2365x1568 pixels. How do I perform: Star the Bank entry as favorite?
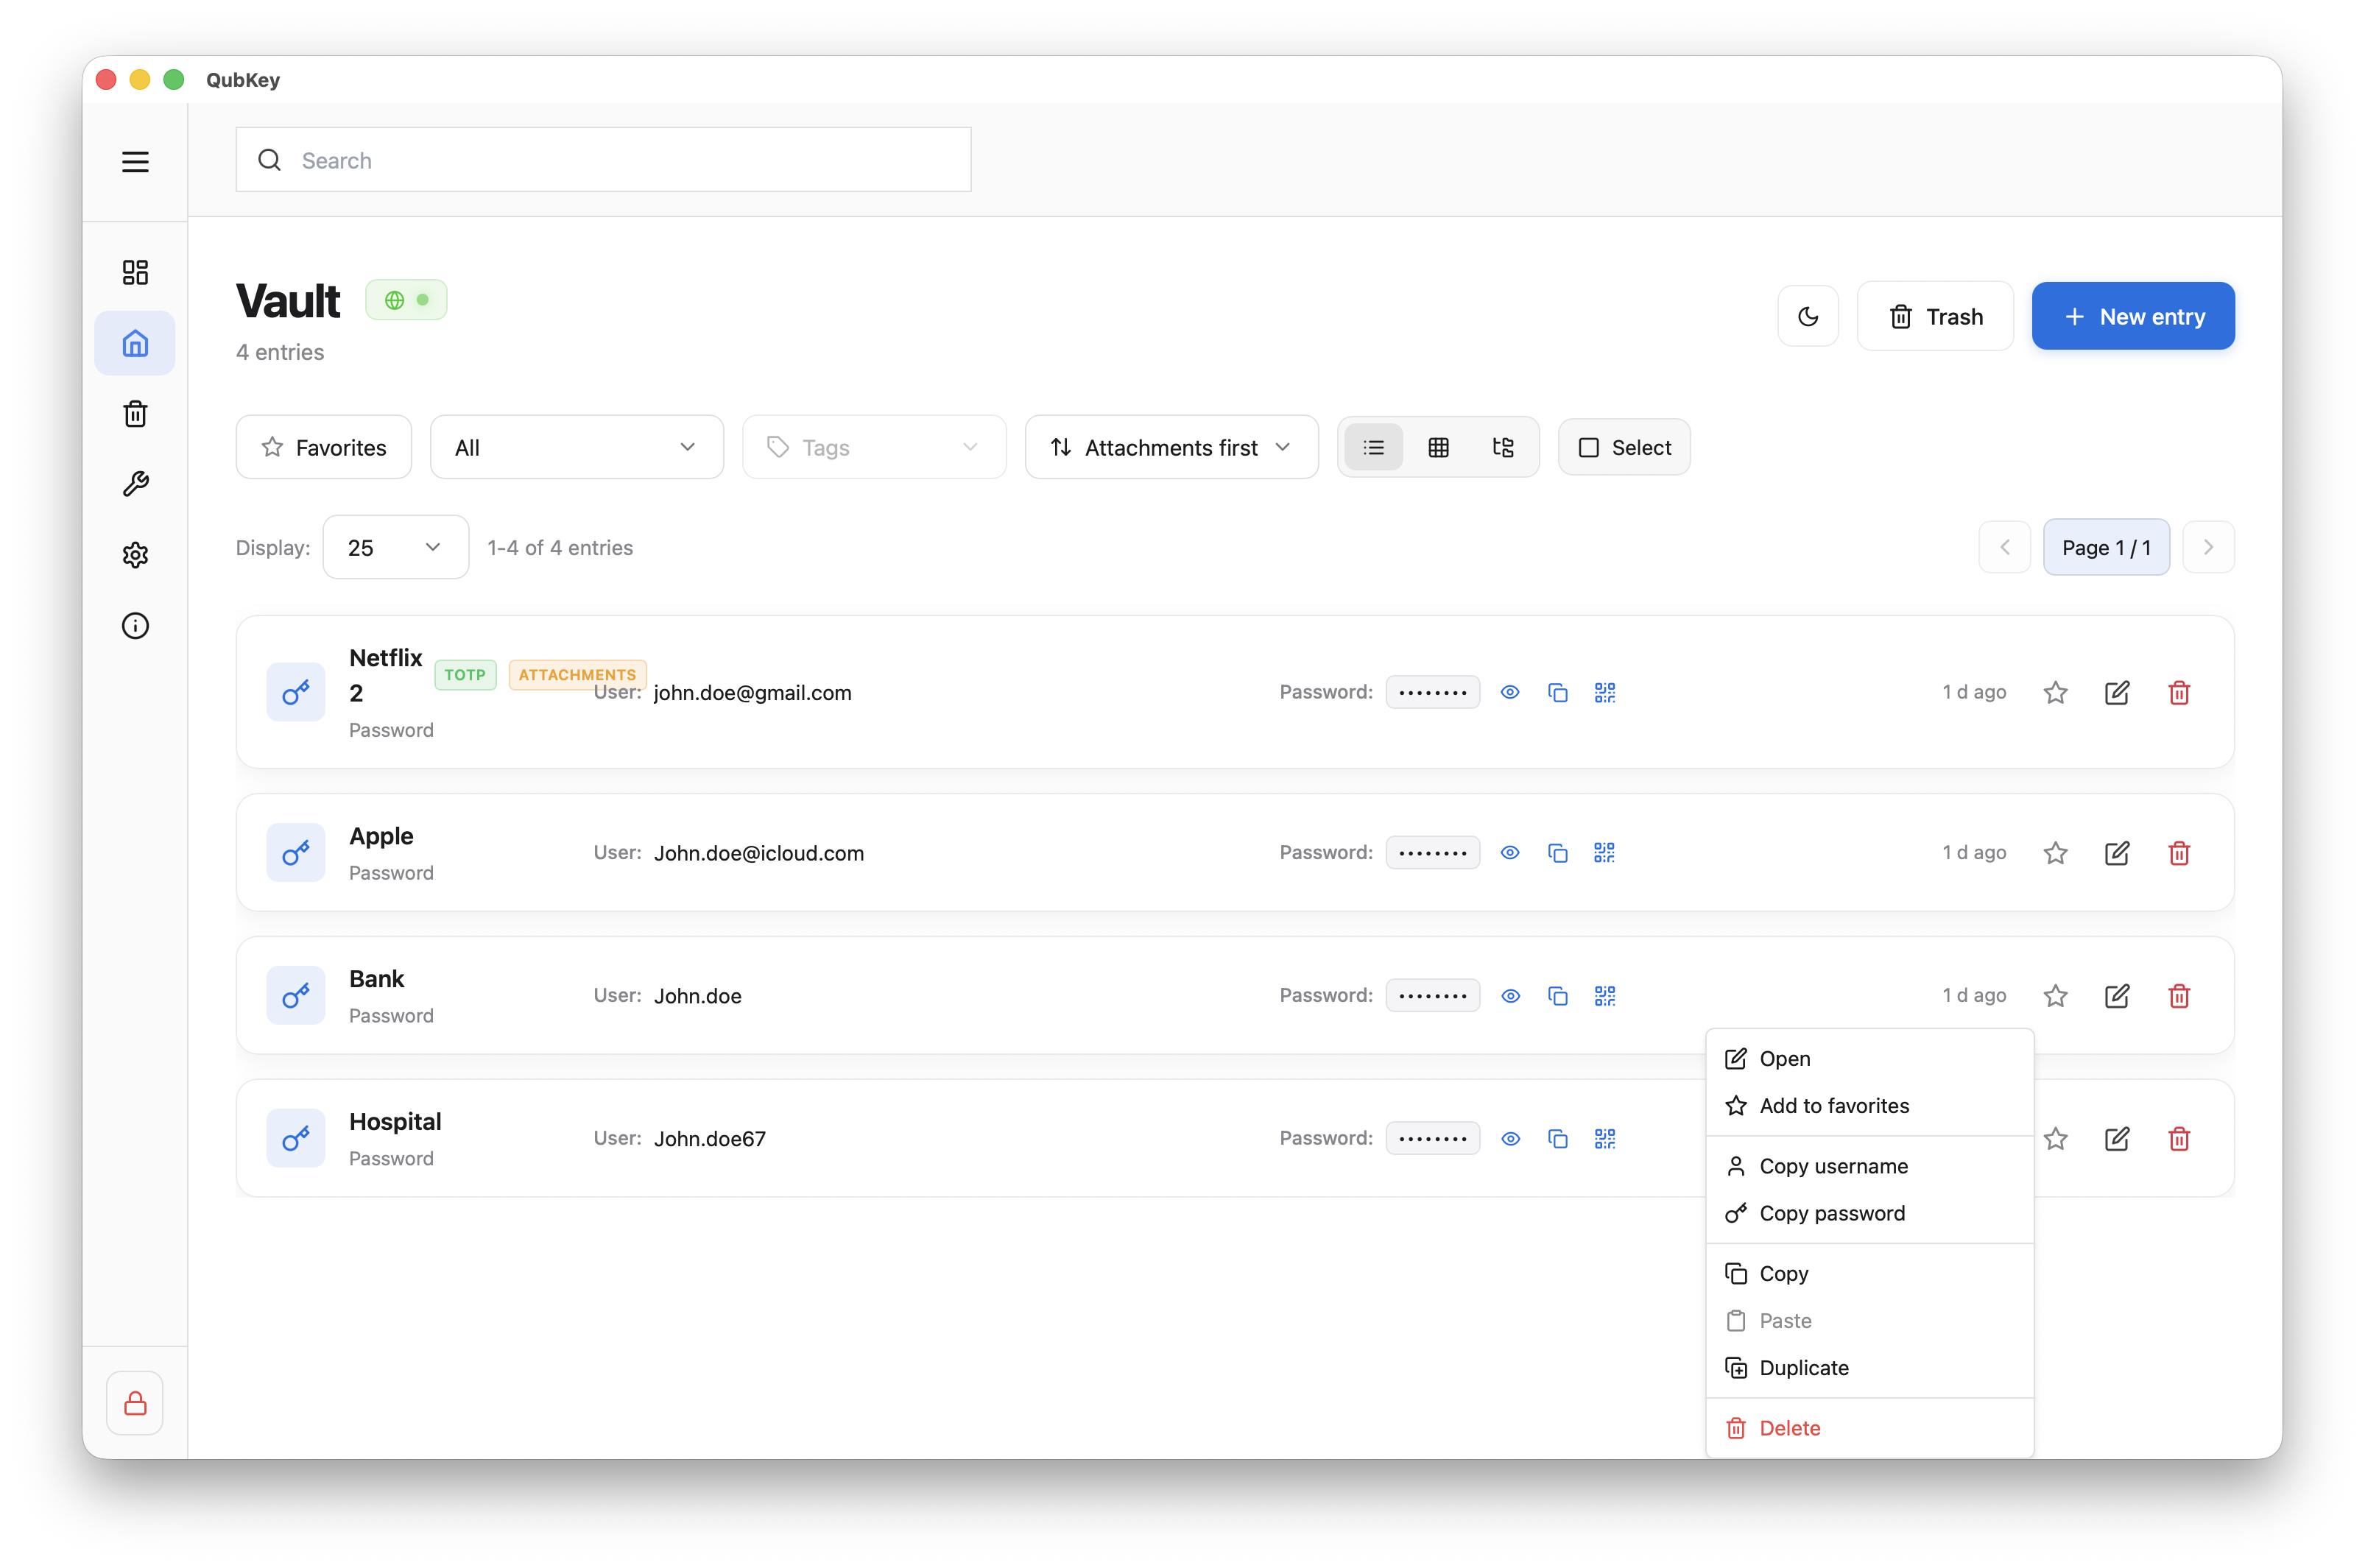tap(2055, 996)
